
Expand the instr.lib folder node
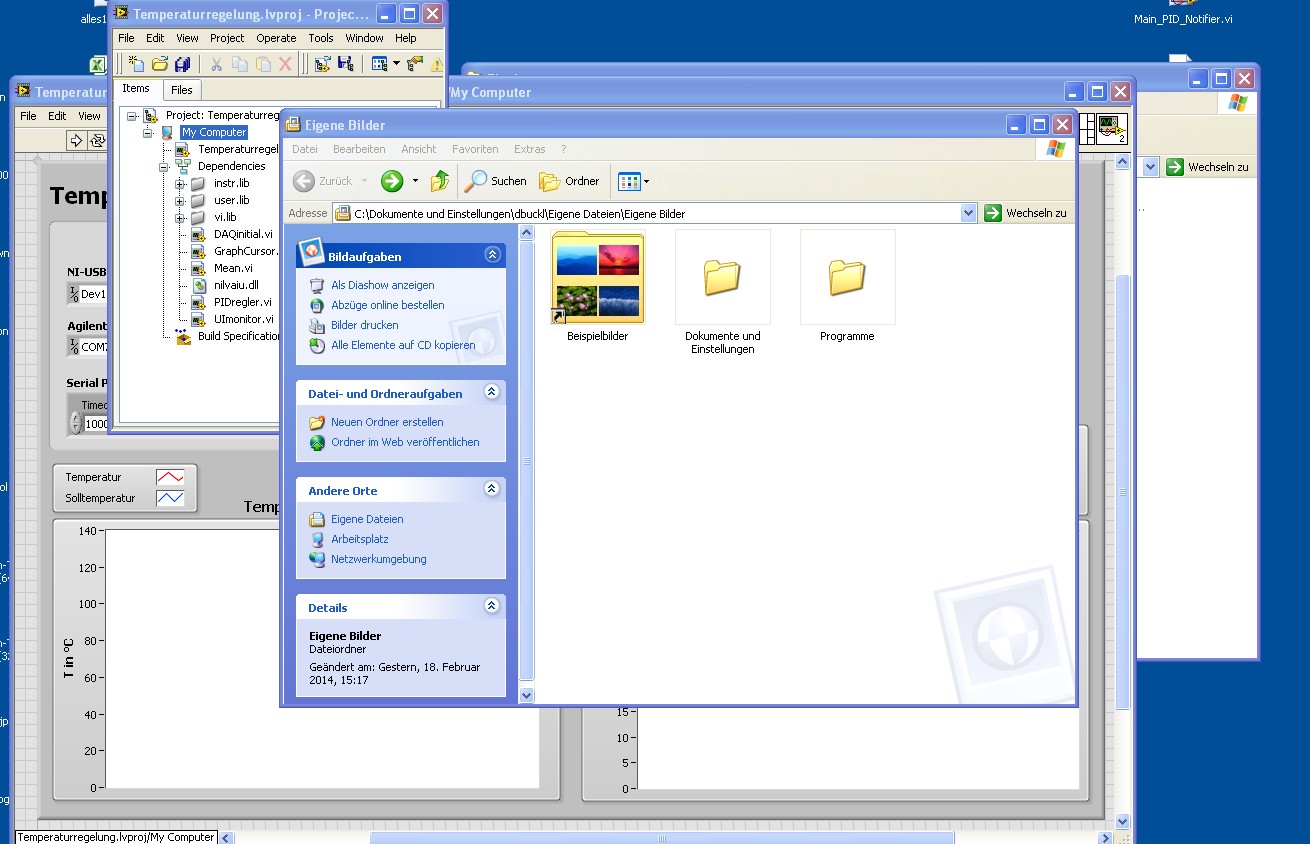pos(180,183)
